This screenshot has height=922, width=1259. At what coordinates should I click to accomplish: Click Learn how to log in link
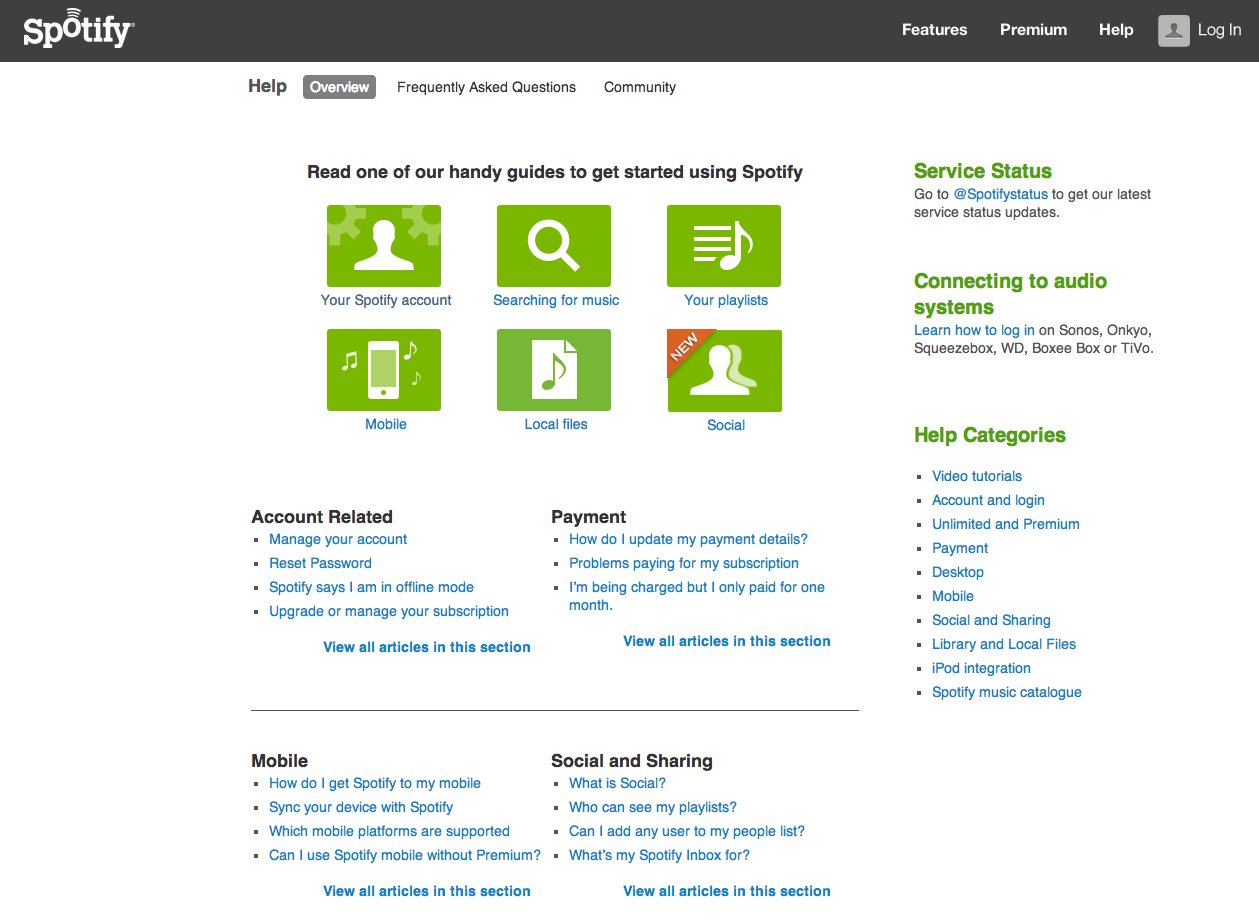[974, 330]
